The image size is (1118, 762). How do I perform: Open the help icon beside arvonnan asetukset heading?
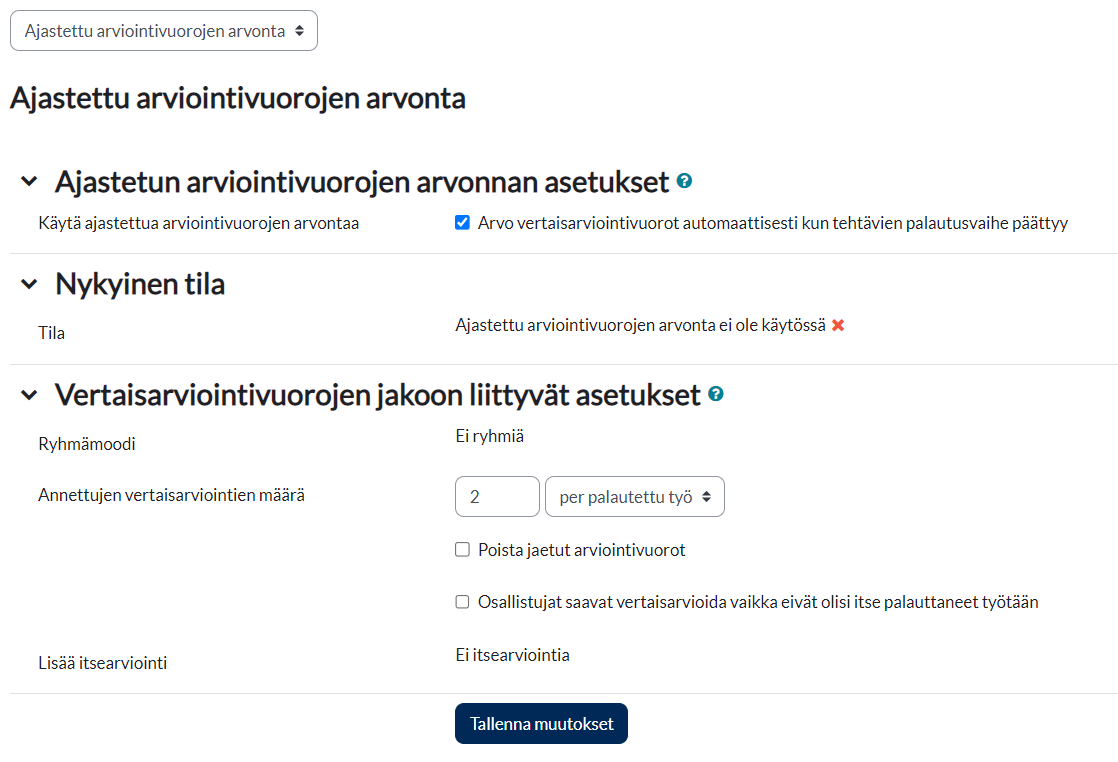684,181
